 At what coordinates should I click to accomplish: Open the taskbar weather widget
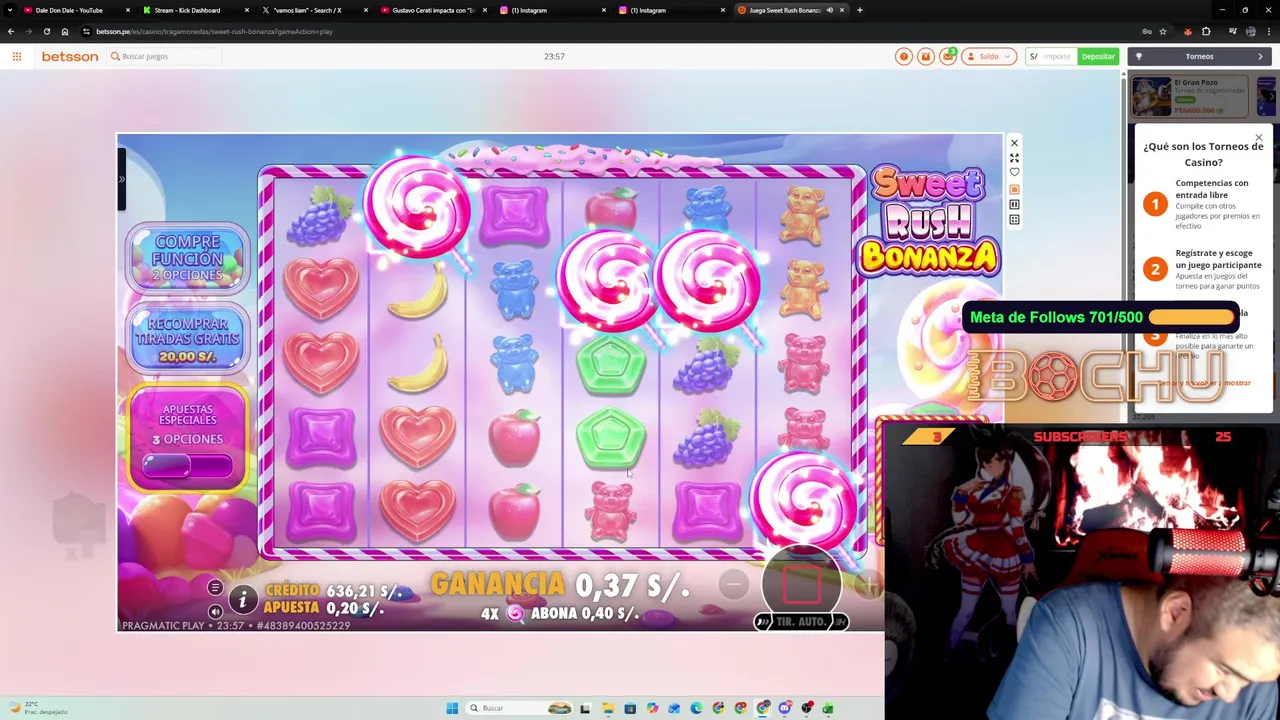coord(40,708)
